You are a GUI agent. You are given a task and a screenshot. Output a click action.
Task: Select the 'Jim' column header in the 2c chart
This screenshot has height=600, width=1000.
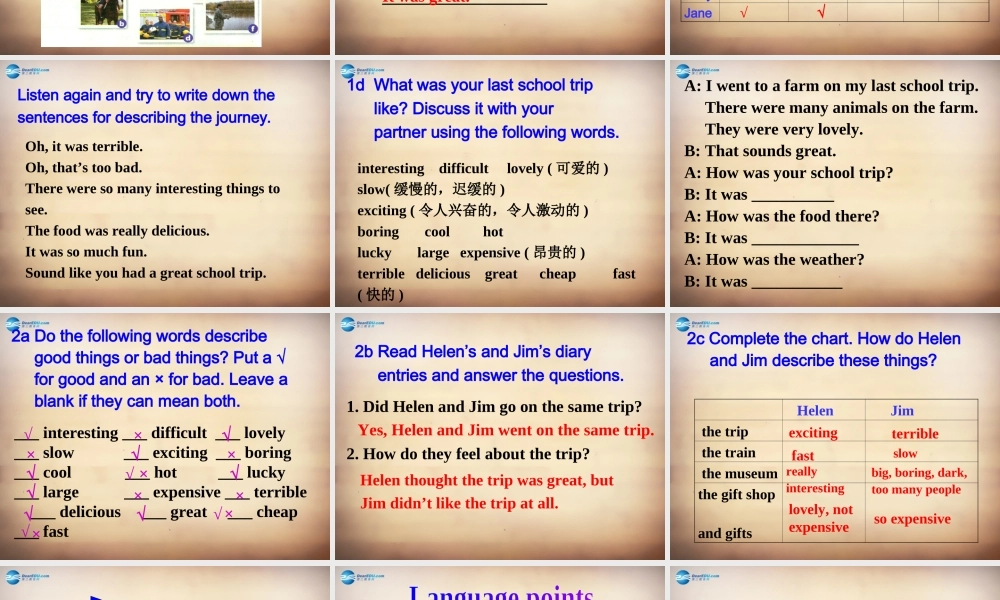(902, 411)
